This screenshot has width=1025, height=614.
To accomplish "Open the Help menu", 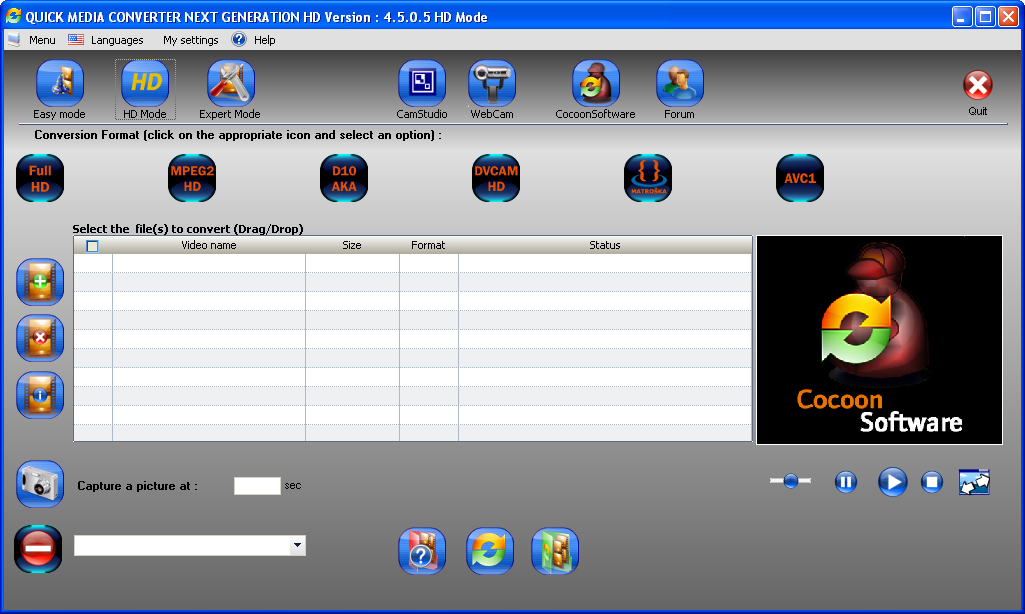I will coord(264,40).
